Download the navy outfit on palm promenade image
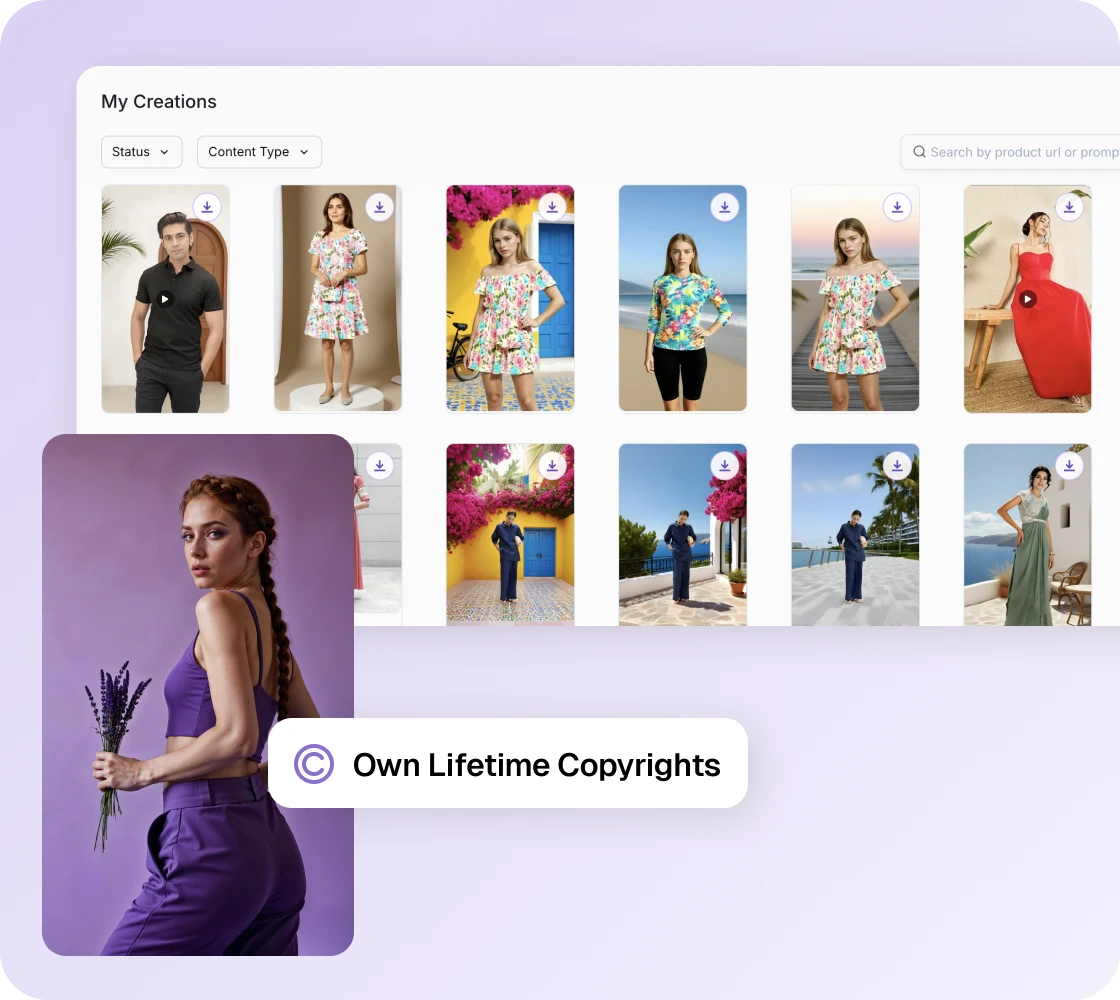This screenshot has height=1000, width=1120. pos(897,466)
